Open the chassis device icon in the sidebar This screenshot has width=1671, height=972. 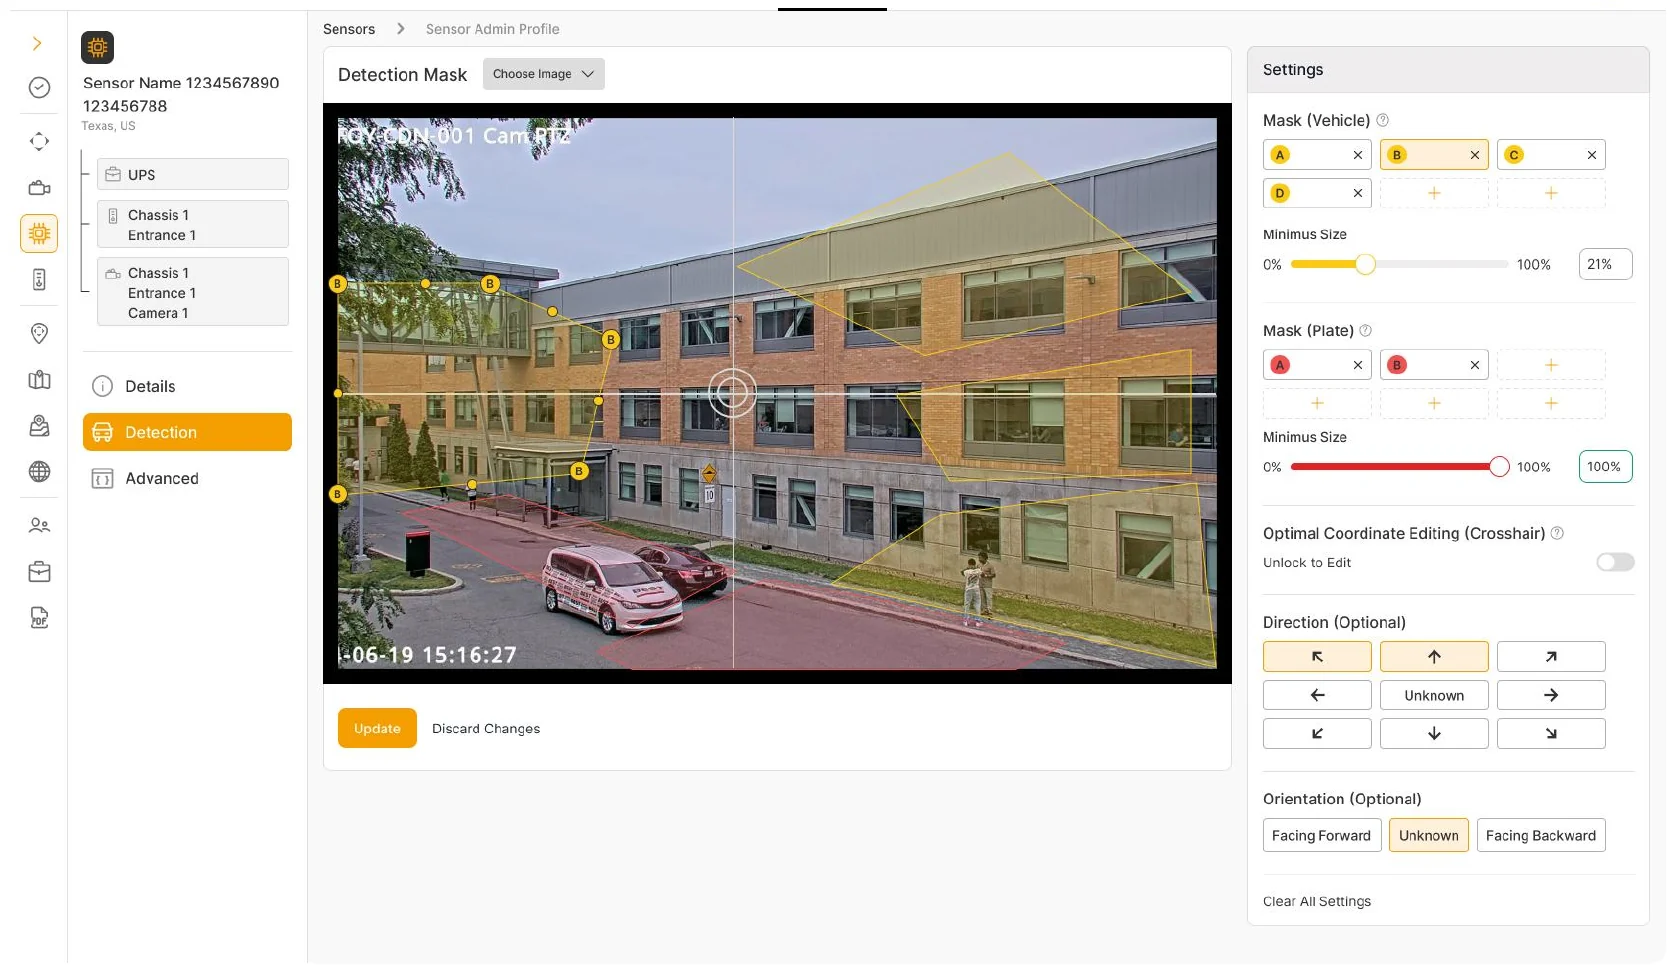click(39, 279)
